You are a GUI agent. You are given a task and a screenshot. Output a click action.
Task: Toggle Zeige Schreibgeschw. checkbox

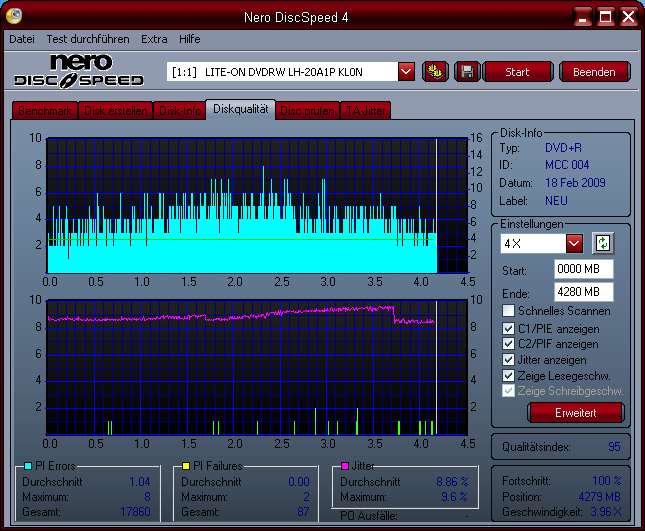[508, 391]
